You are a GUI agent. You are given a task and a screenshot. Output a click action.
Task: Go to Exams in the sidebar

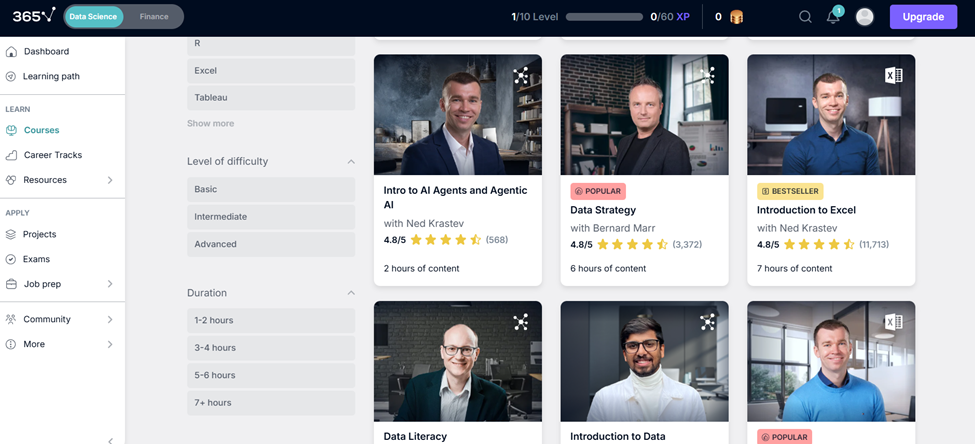[37, 259]
